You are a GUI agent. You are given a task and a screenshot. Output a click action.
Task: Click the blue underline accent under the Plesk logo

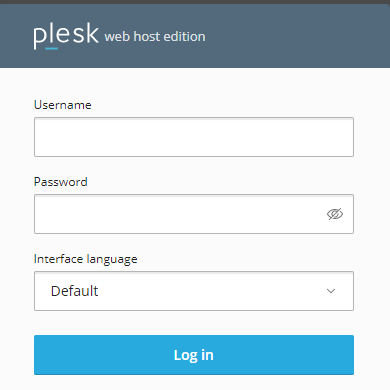(x=51, y=49)
